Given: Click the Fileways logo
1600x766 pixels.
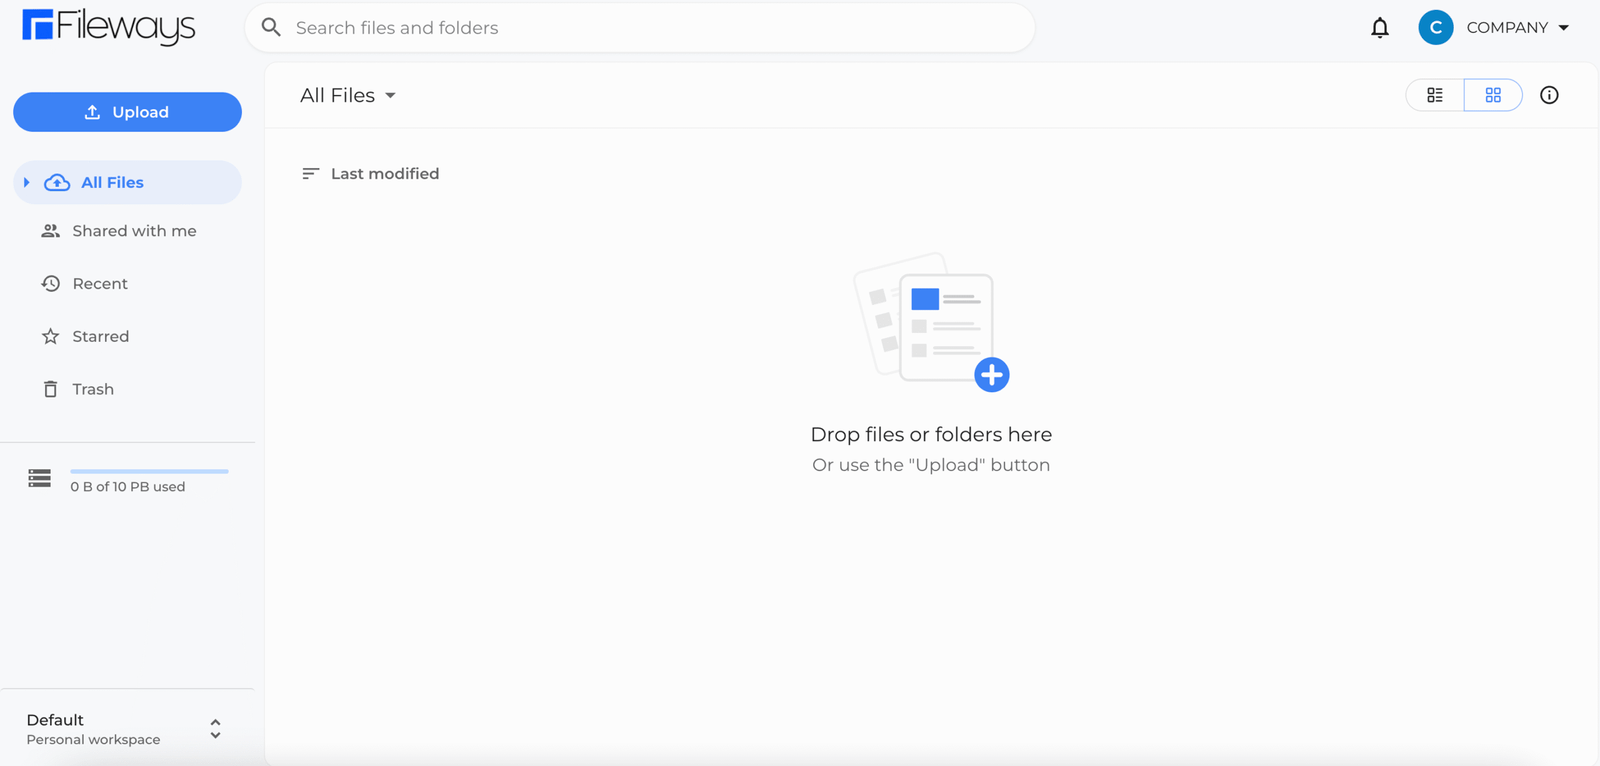Looking at the screenshot, I should [108, 27].
